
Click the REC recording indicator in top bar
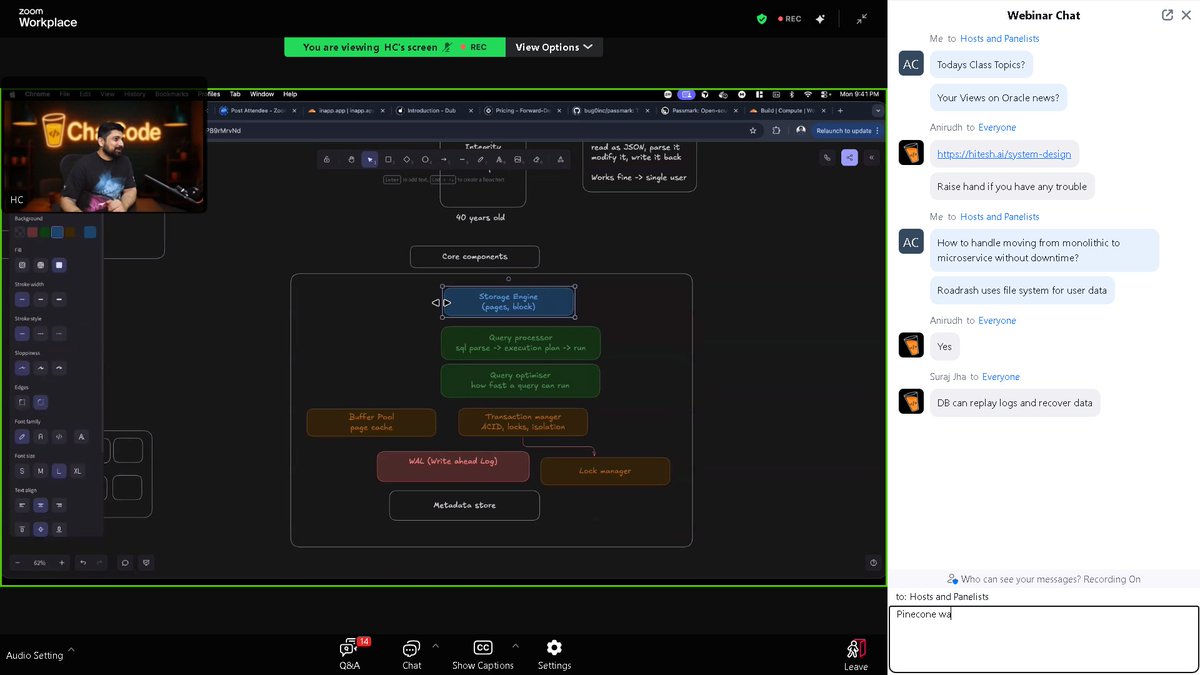[789, 19]
